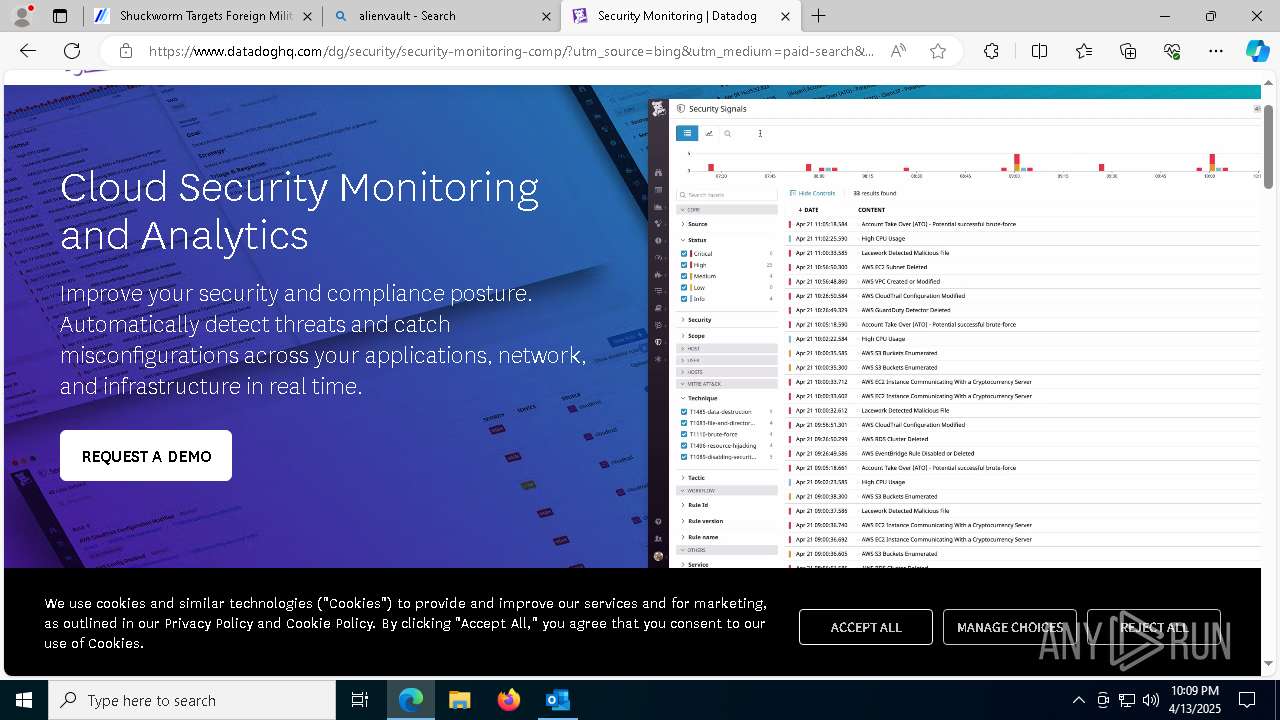Open Edge Settings and more menu
Viewport: 1280px width, 720px height.
pos(1216,51)
